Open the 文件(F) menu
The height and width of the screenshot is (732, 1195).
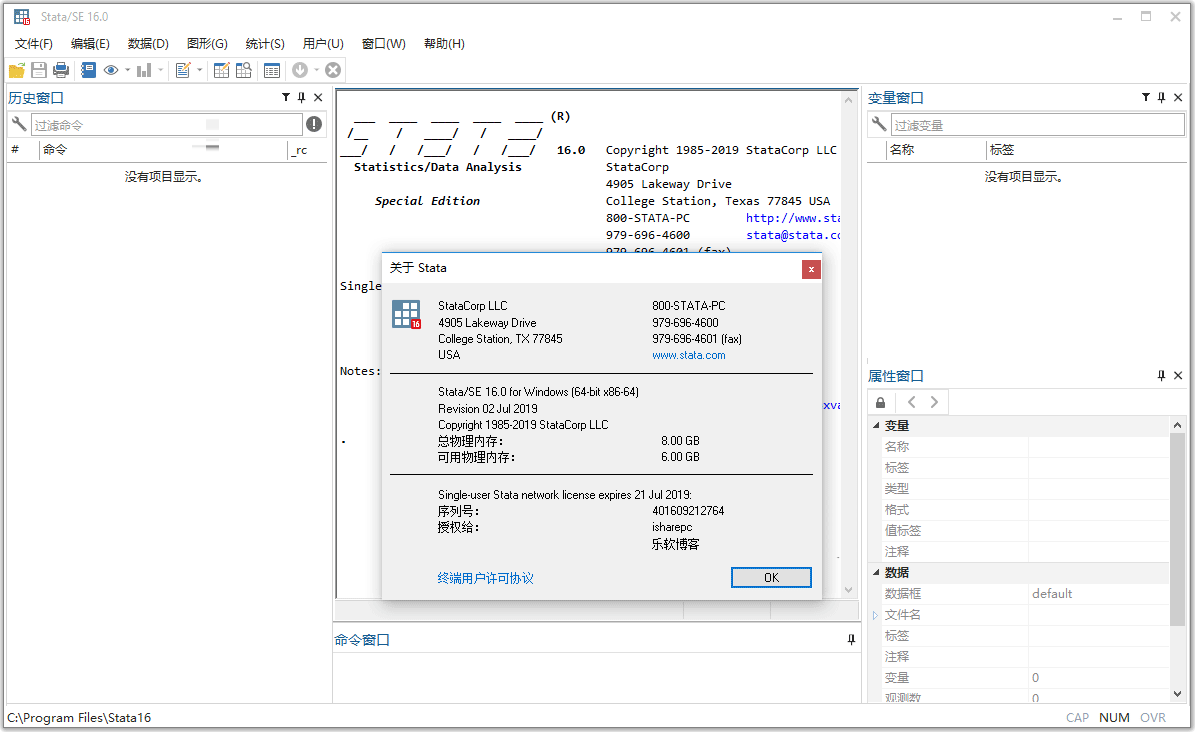(34, 43)
